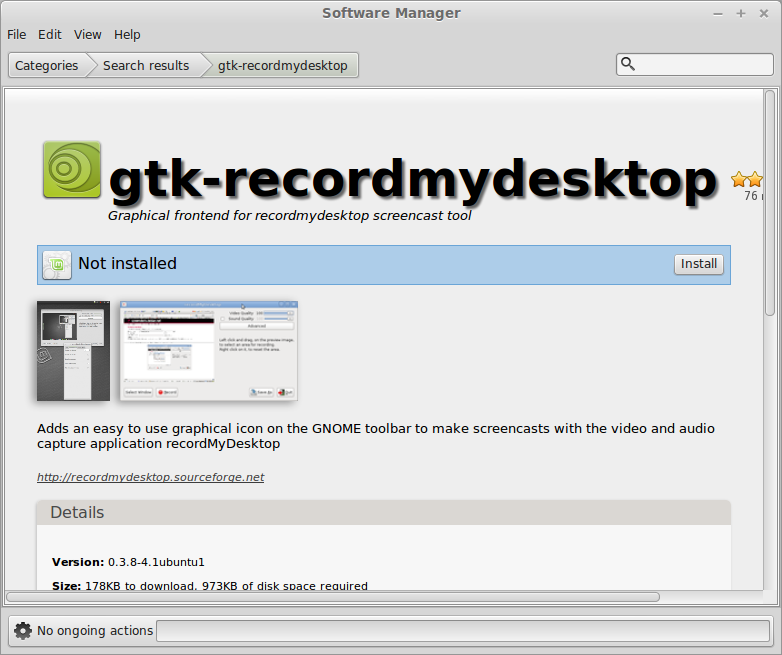The width and height of the screenshot is (782, 655).
Task: Close the Software Manager window
Action: (x=764, y=13)
